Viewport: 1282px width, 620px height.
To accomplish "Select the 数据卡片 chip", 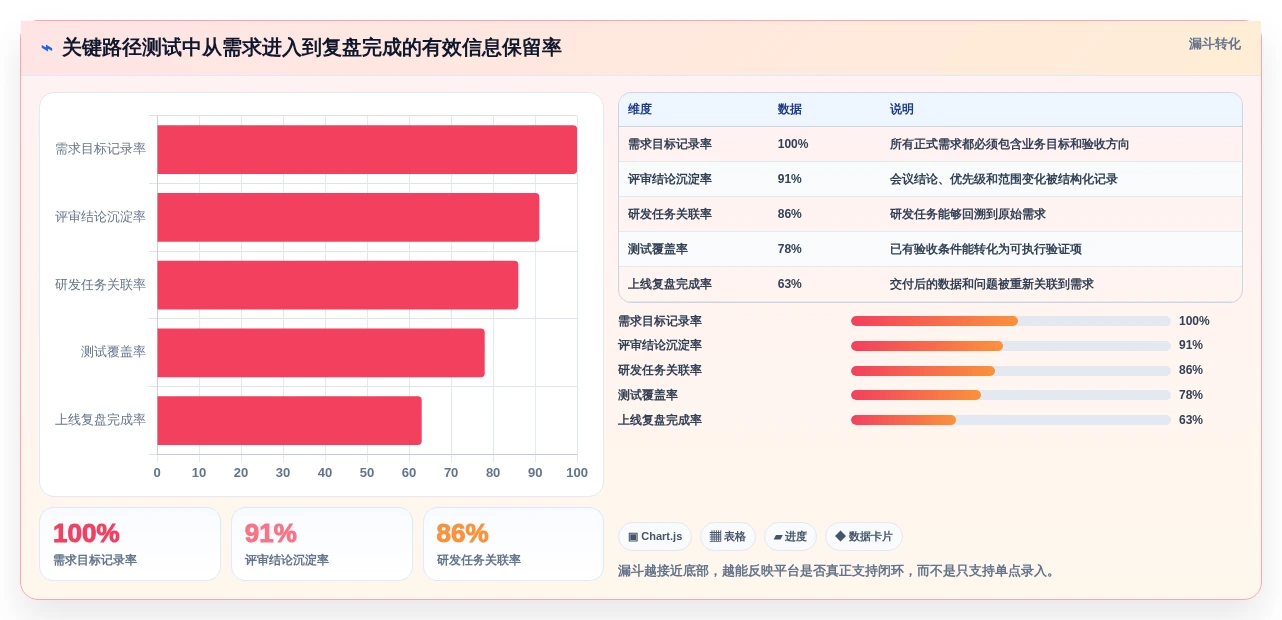I will (864, 537).
